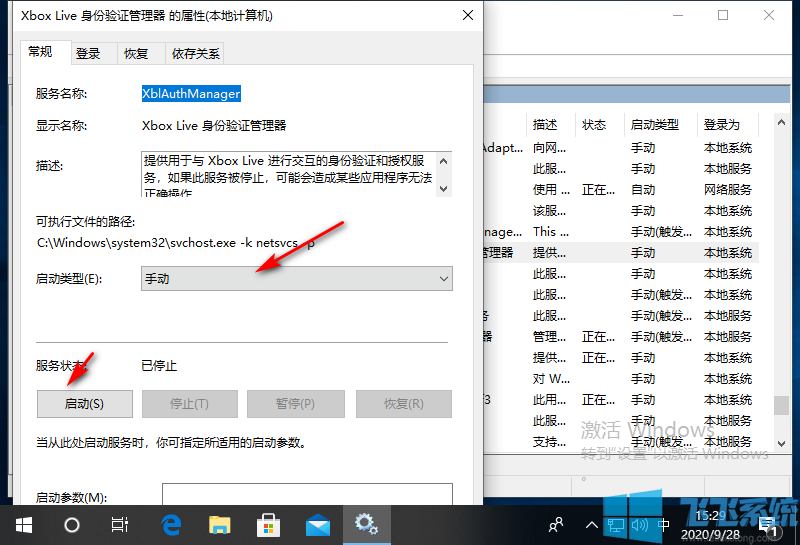Image resolution: width=800 pixels, height=545 pixels.
Task: Select service row with '对 W...' description
Action: pos(621,379)
